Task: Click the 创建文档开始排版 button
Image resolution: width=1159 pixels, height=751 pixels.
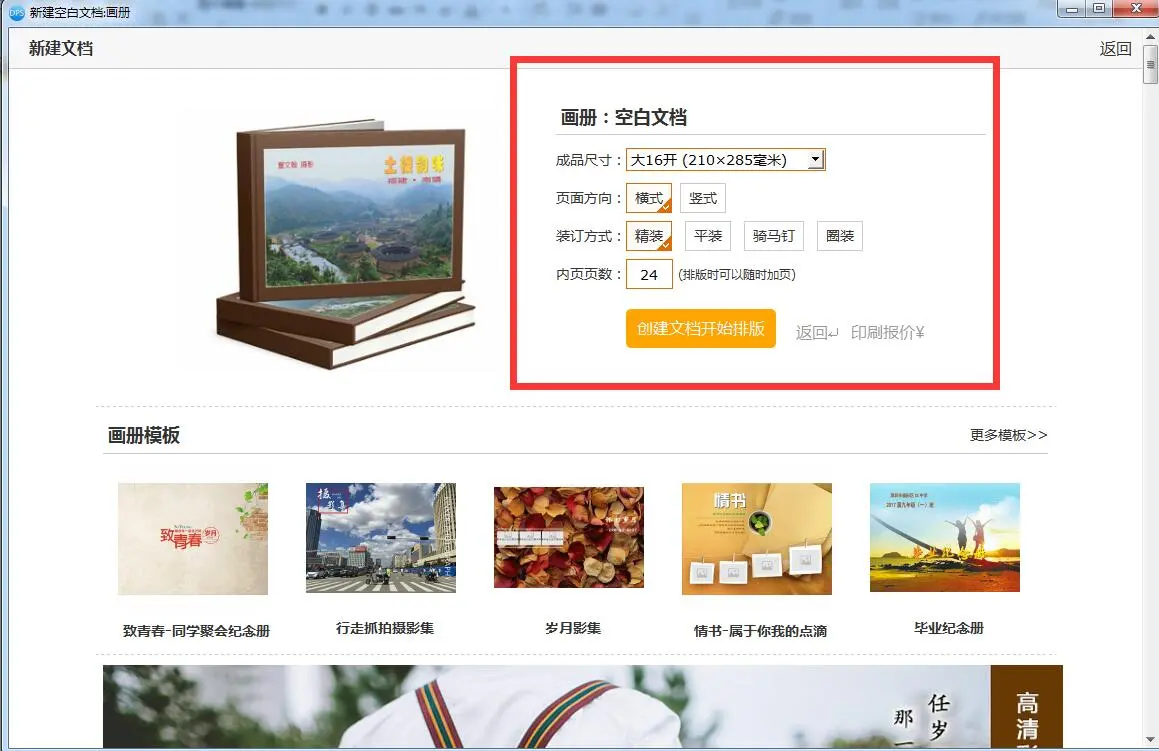Action: coord(700,328)
